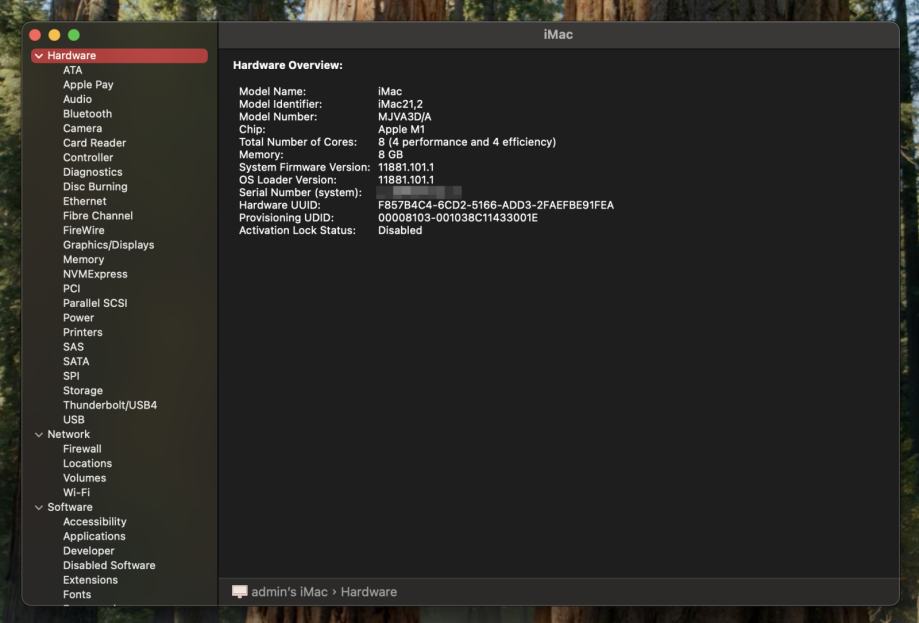The image size is (919, 623).
Task: Open Disabled Software entry
Action: click(x=109, y=566)
